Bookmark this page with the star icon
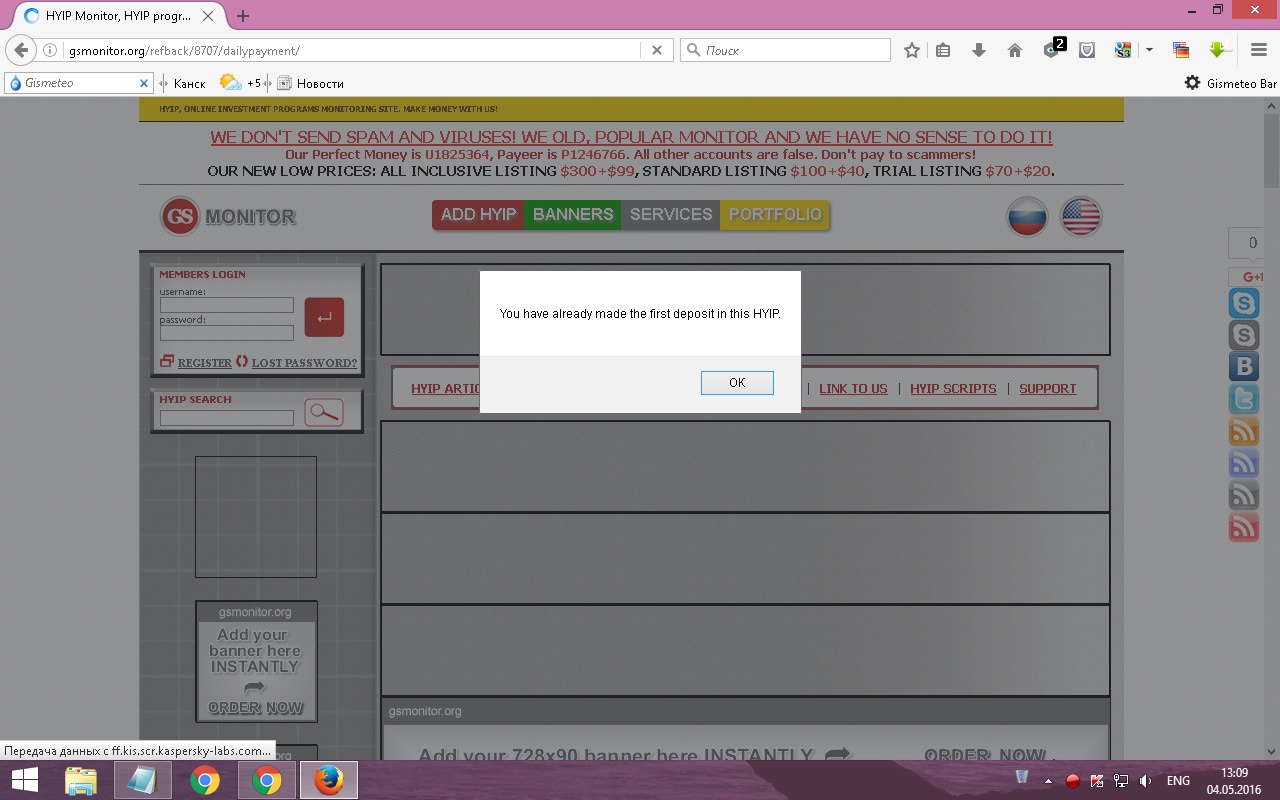 point(911,50)
